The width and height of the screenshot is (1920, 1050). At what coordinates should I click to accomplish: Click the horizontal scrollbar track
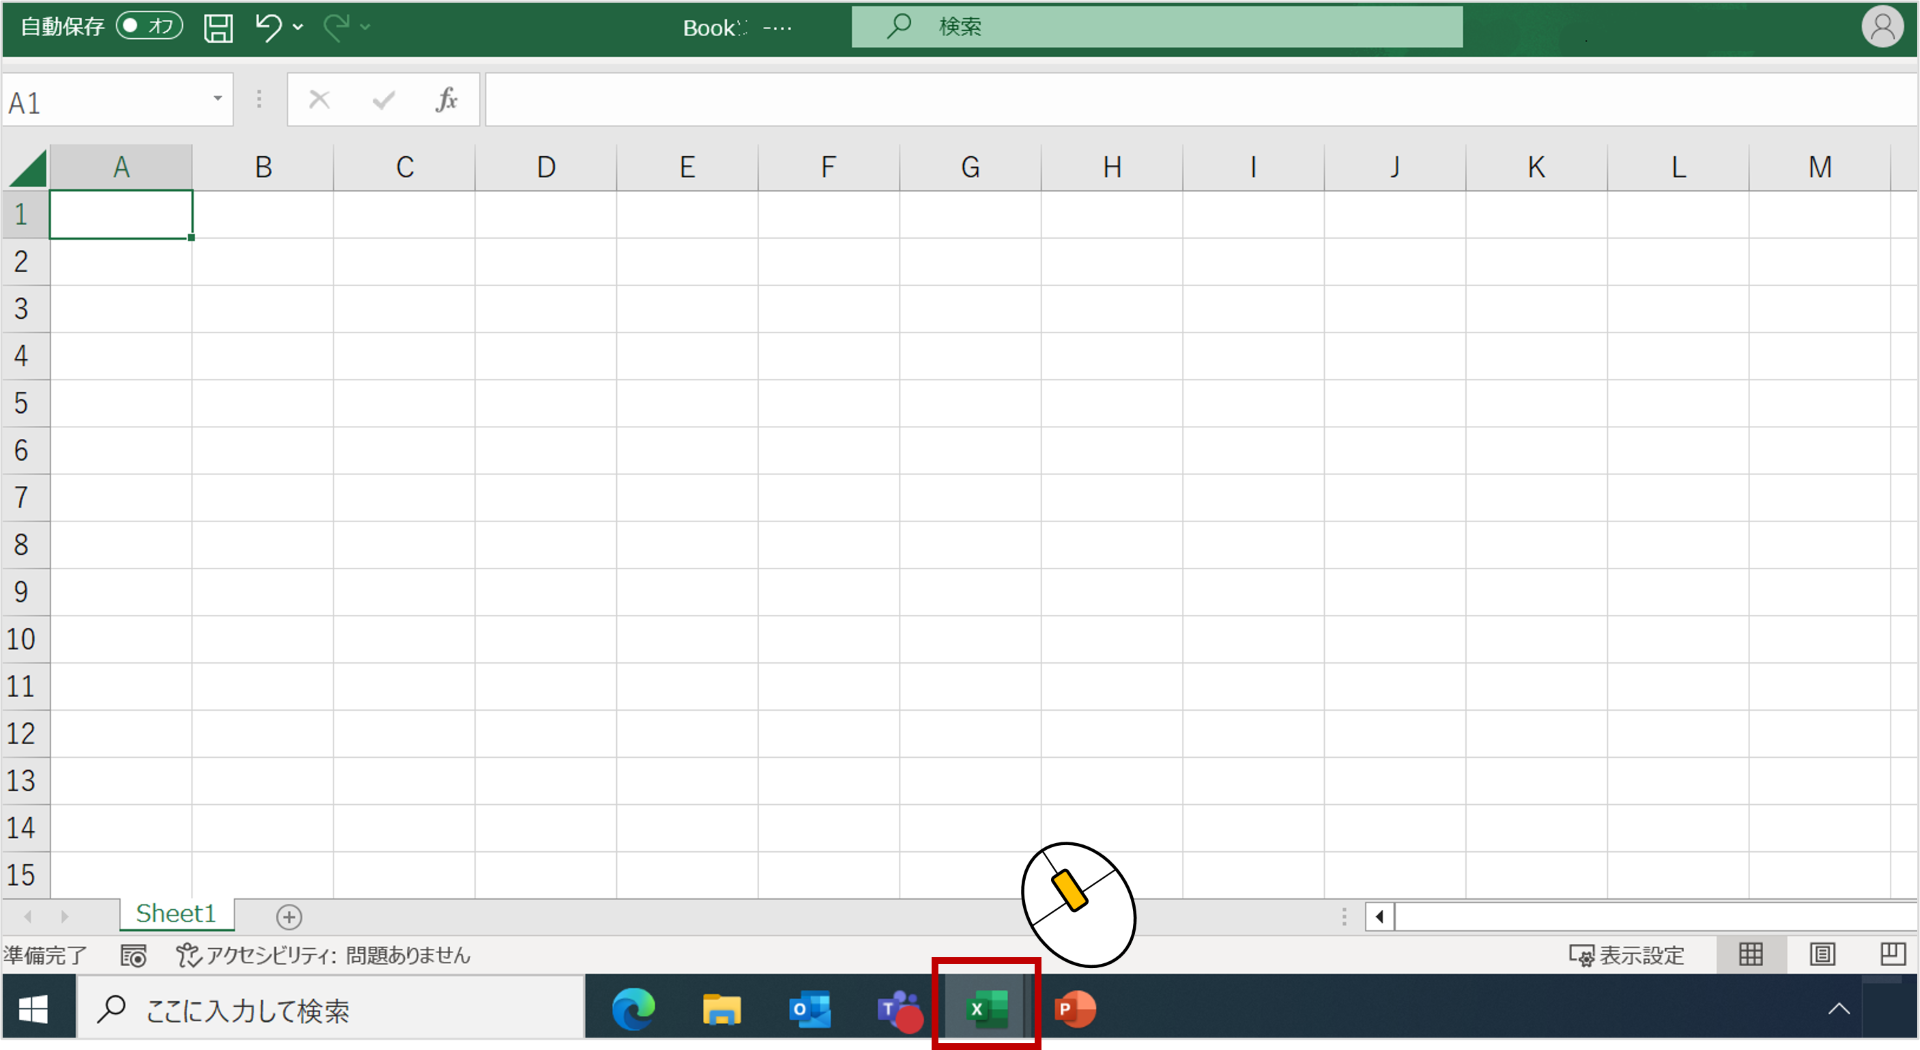(x=1656, y=916)
